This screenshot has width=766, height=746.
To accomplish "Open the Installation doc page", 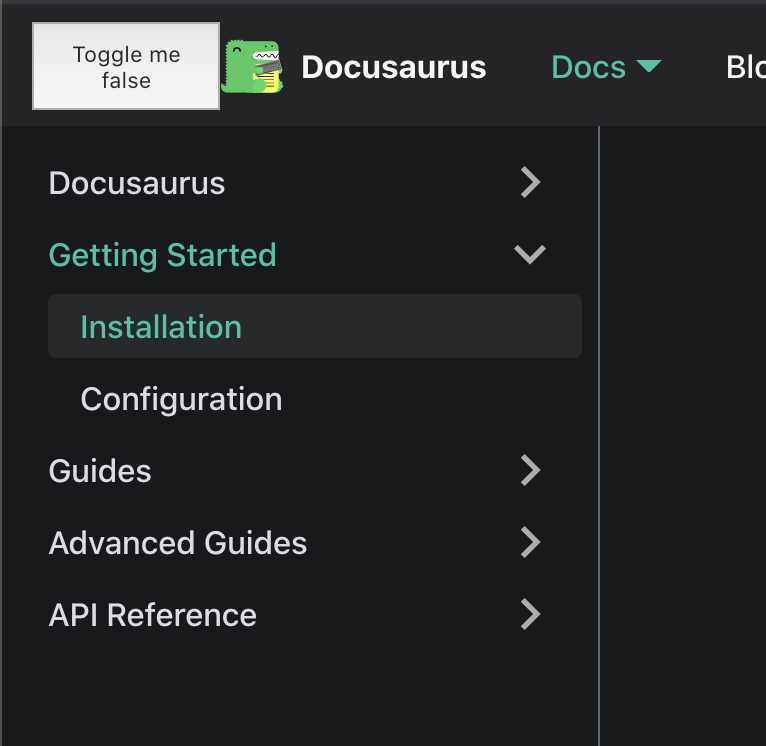I will [x=315, y=326].
